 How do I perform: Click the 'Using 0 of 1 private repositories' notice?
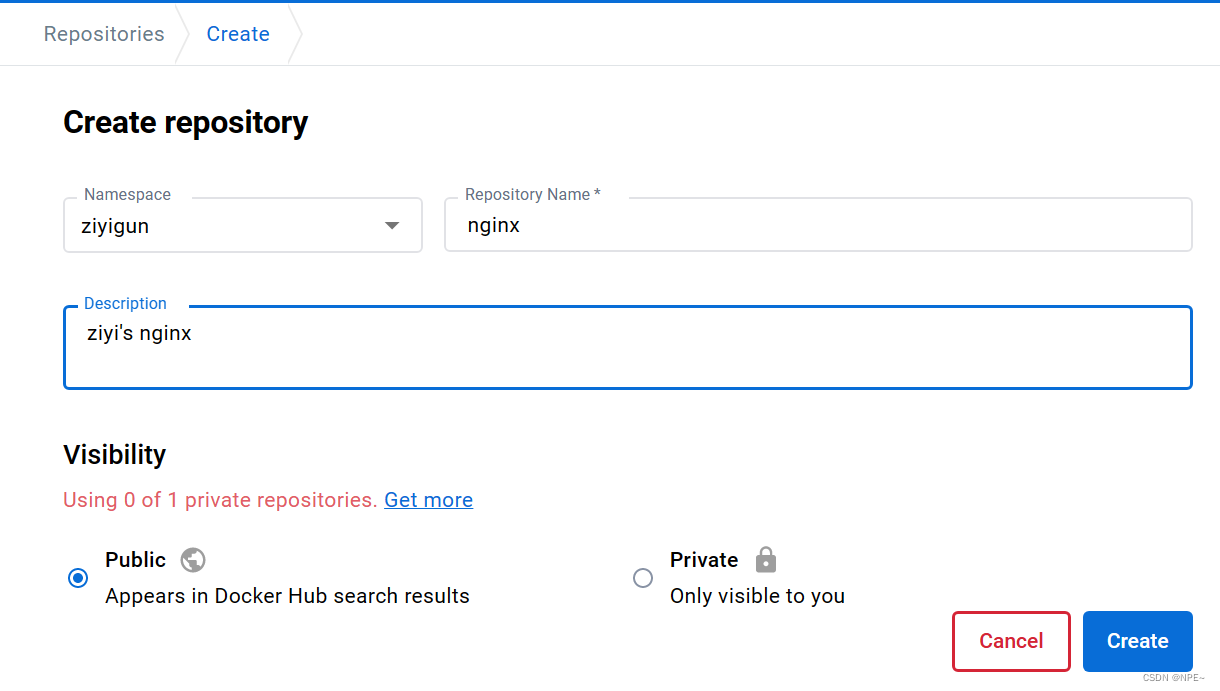tap(220, 500)
